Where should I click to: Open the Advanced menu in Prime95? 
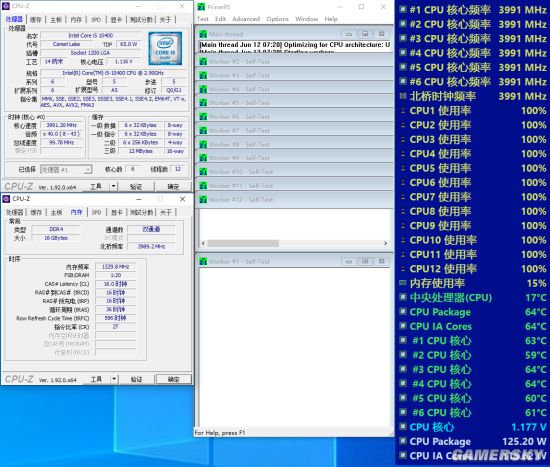pos(246,19)
